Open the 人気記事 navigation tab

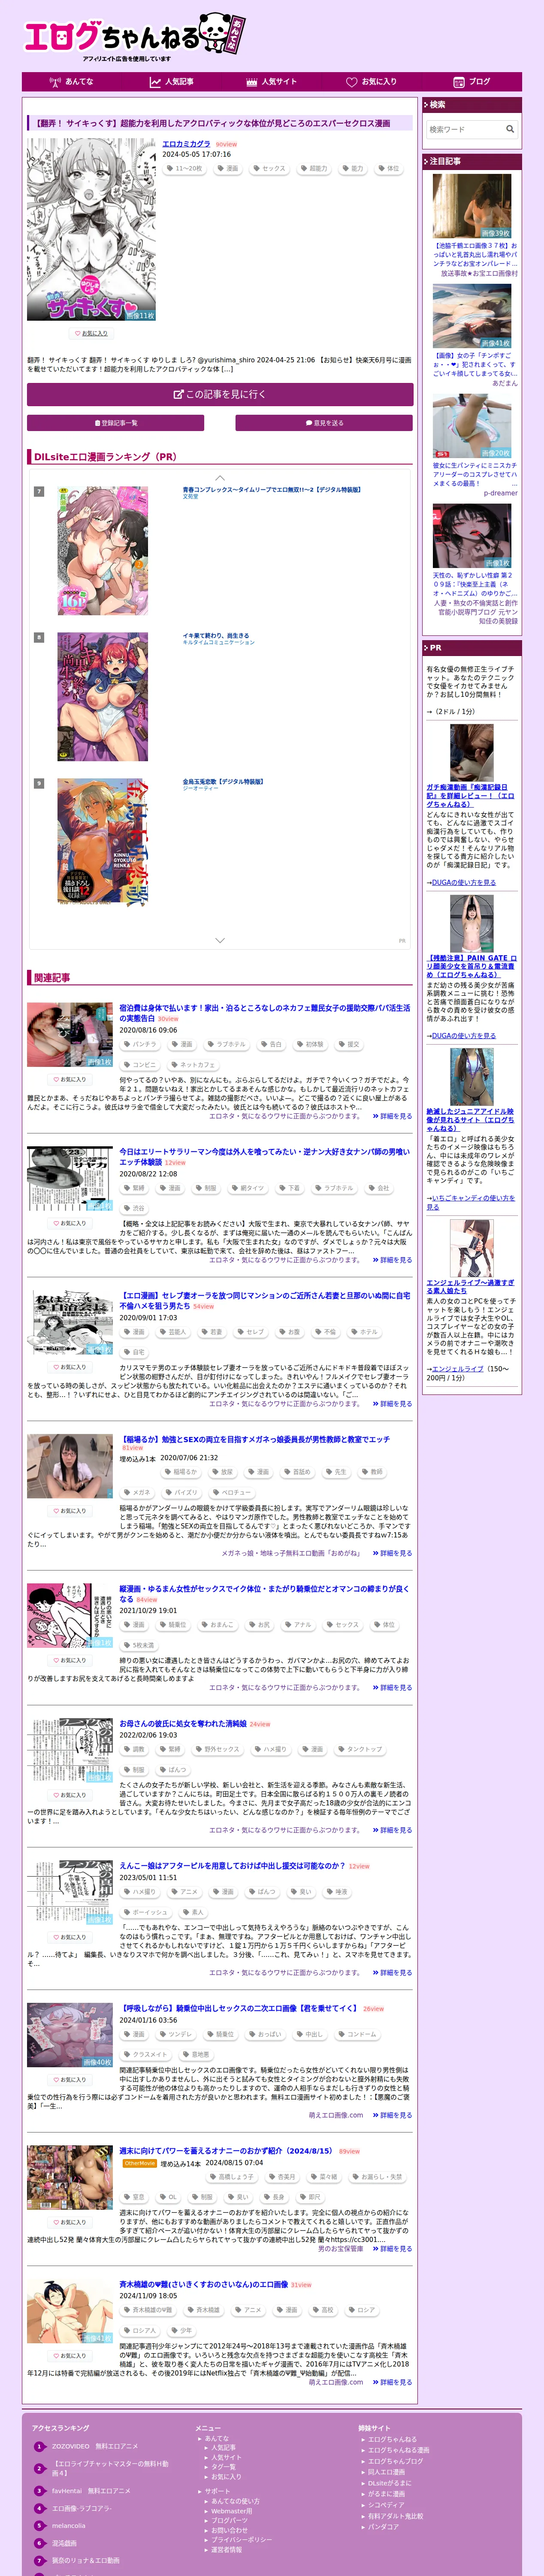pyautogui.click(x=172, y=82)
